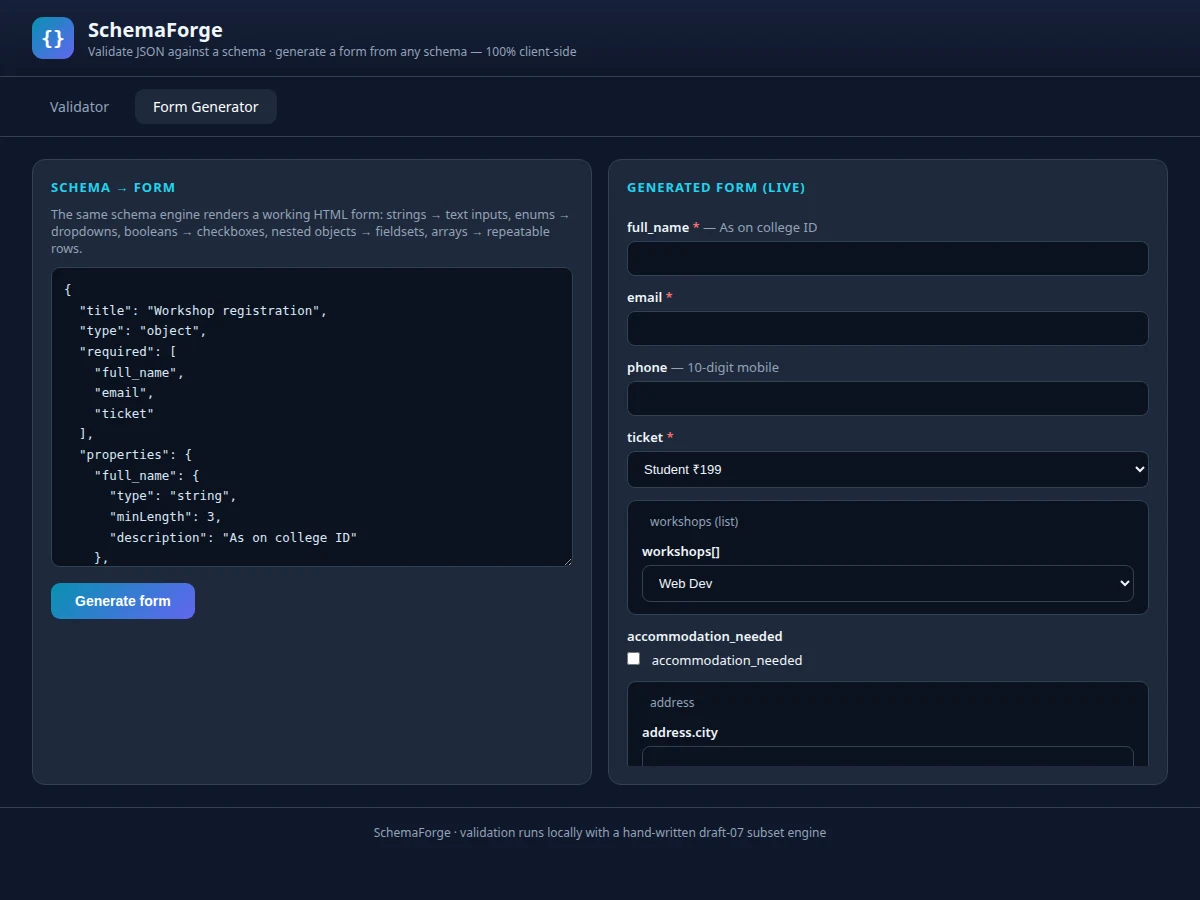1200x900 pixels.
Task: Click the GENERATED FORM (LIVE) heading
Action: [716, 187]
